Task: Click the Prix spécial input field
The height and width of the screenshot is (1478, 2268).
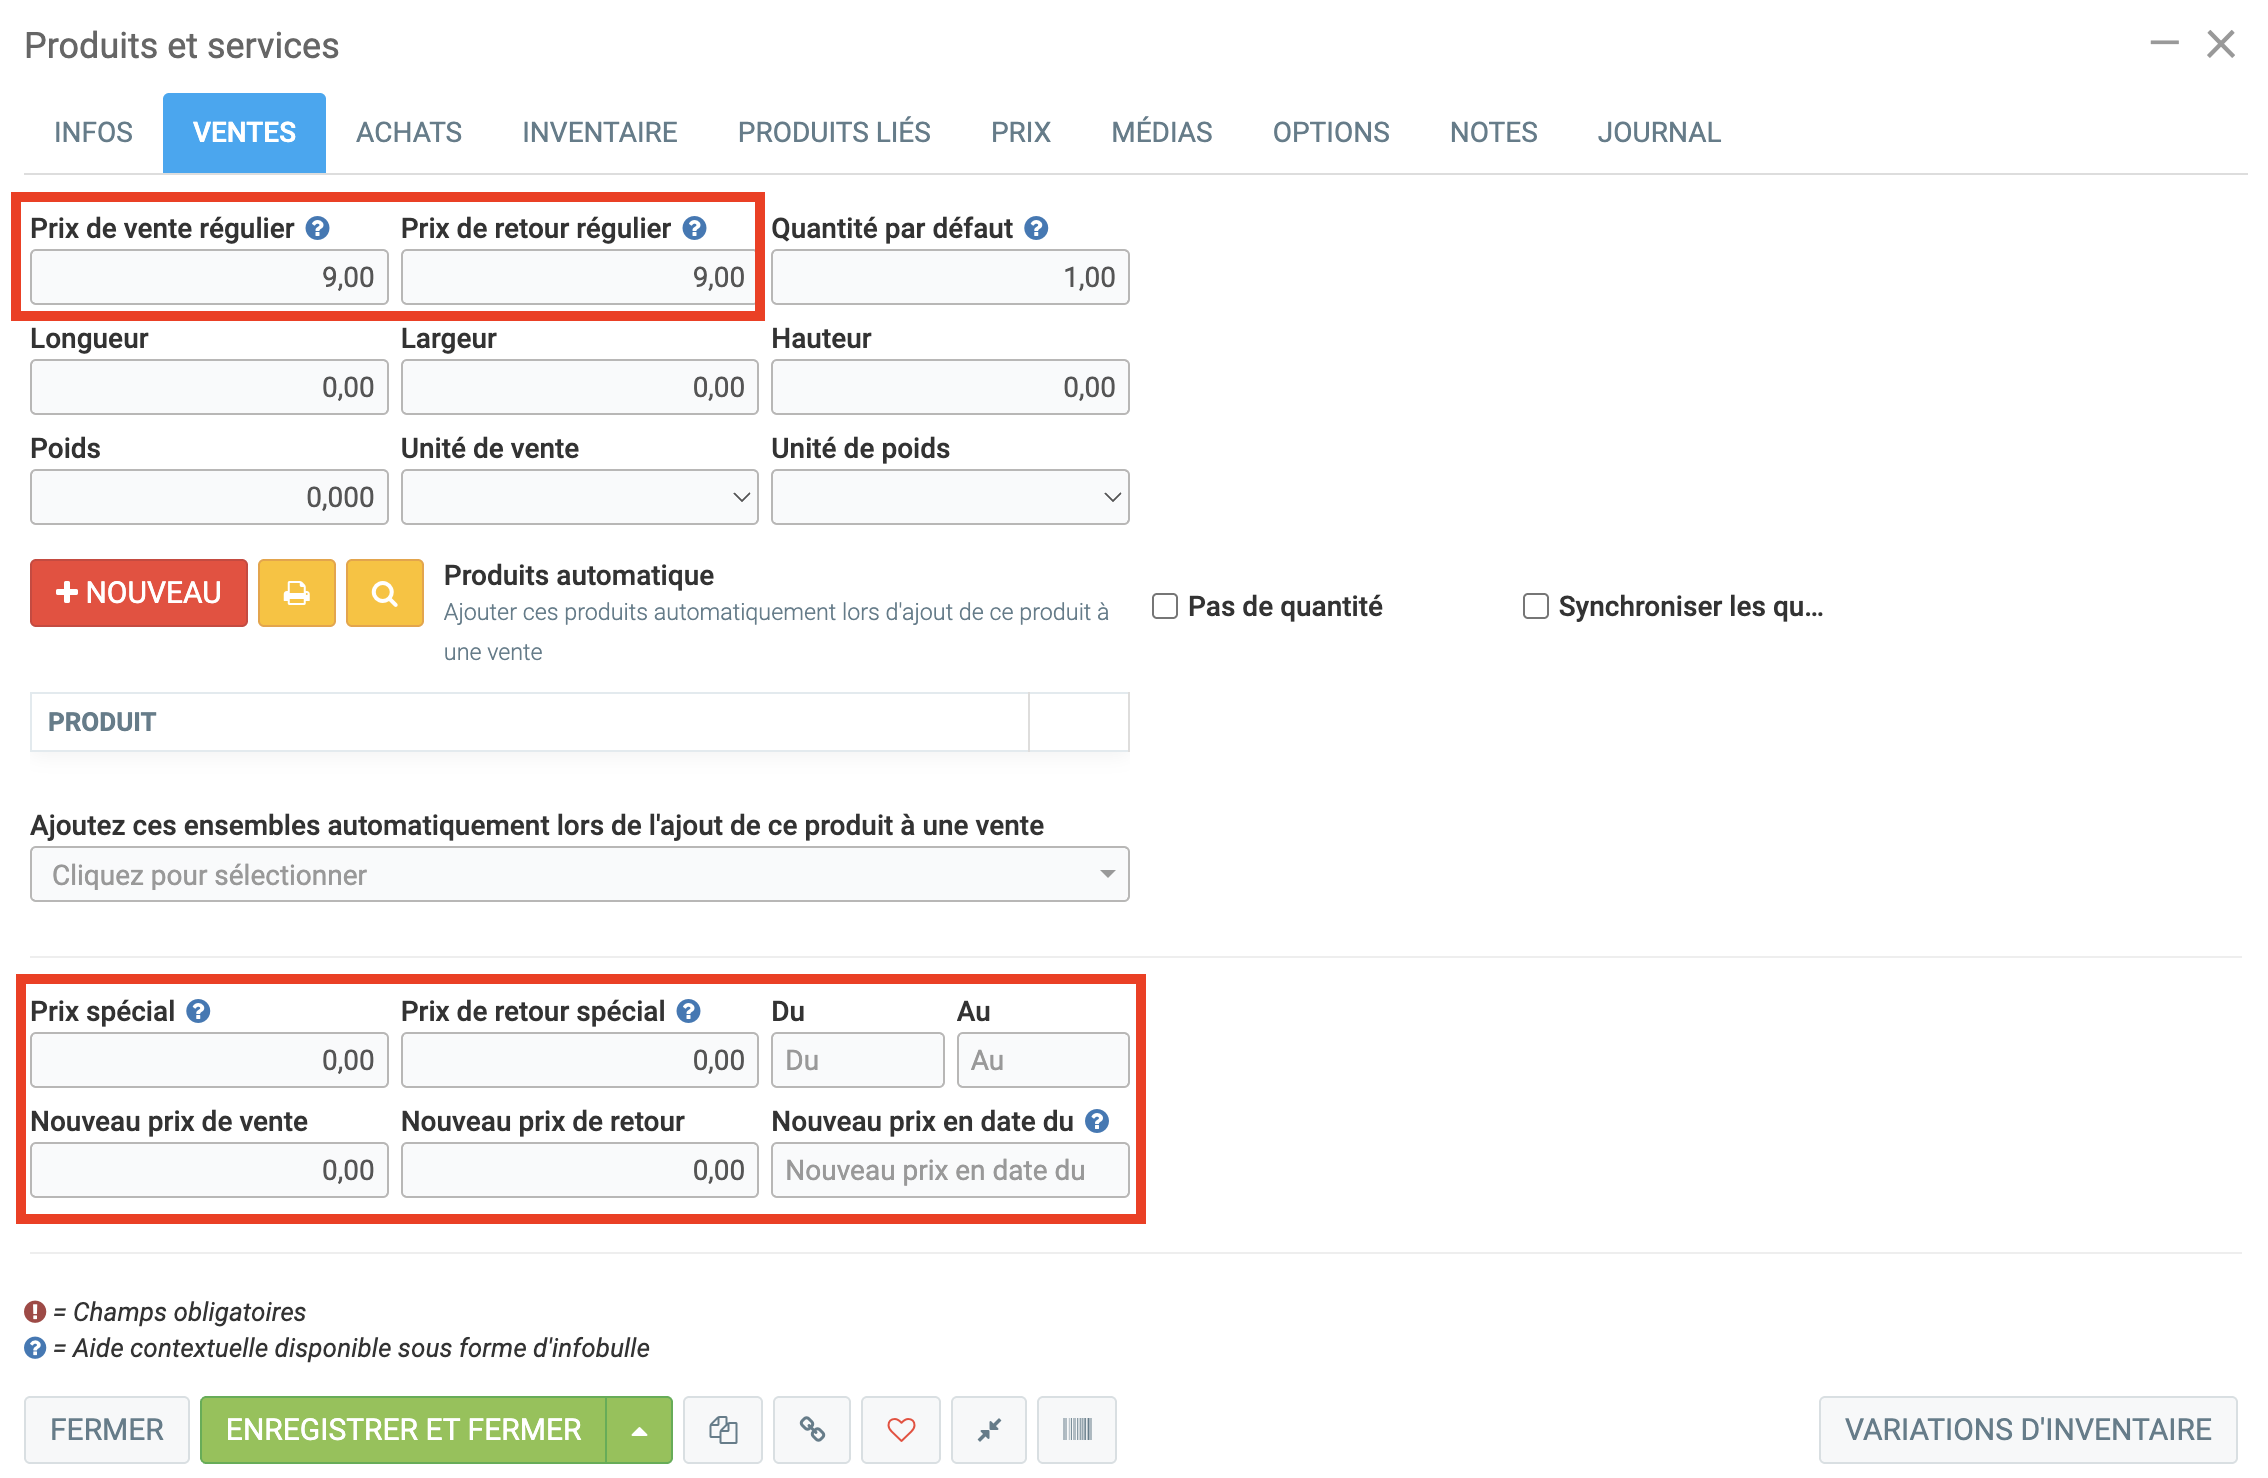Action: click(209, 1060)
